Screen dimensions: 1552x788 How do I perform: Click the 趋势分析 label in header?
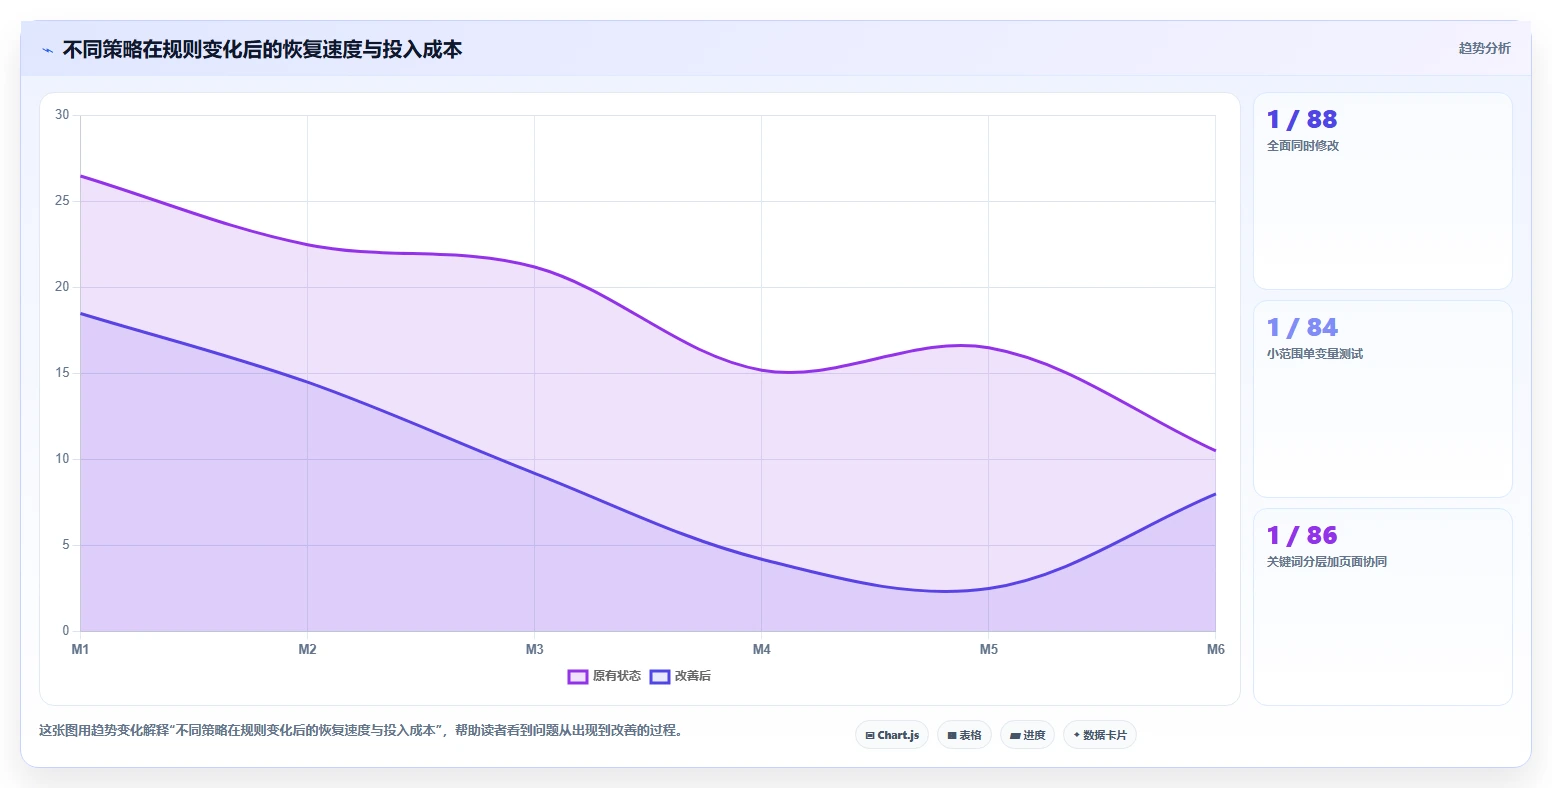coord(1484,48)
